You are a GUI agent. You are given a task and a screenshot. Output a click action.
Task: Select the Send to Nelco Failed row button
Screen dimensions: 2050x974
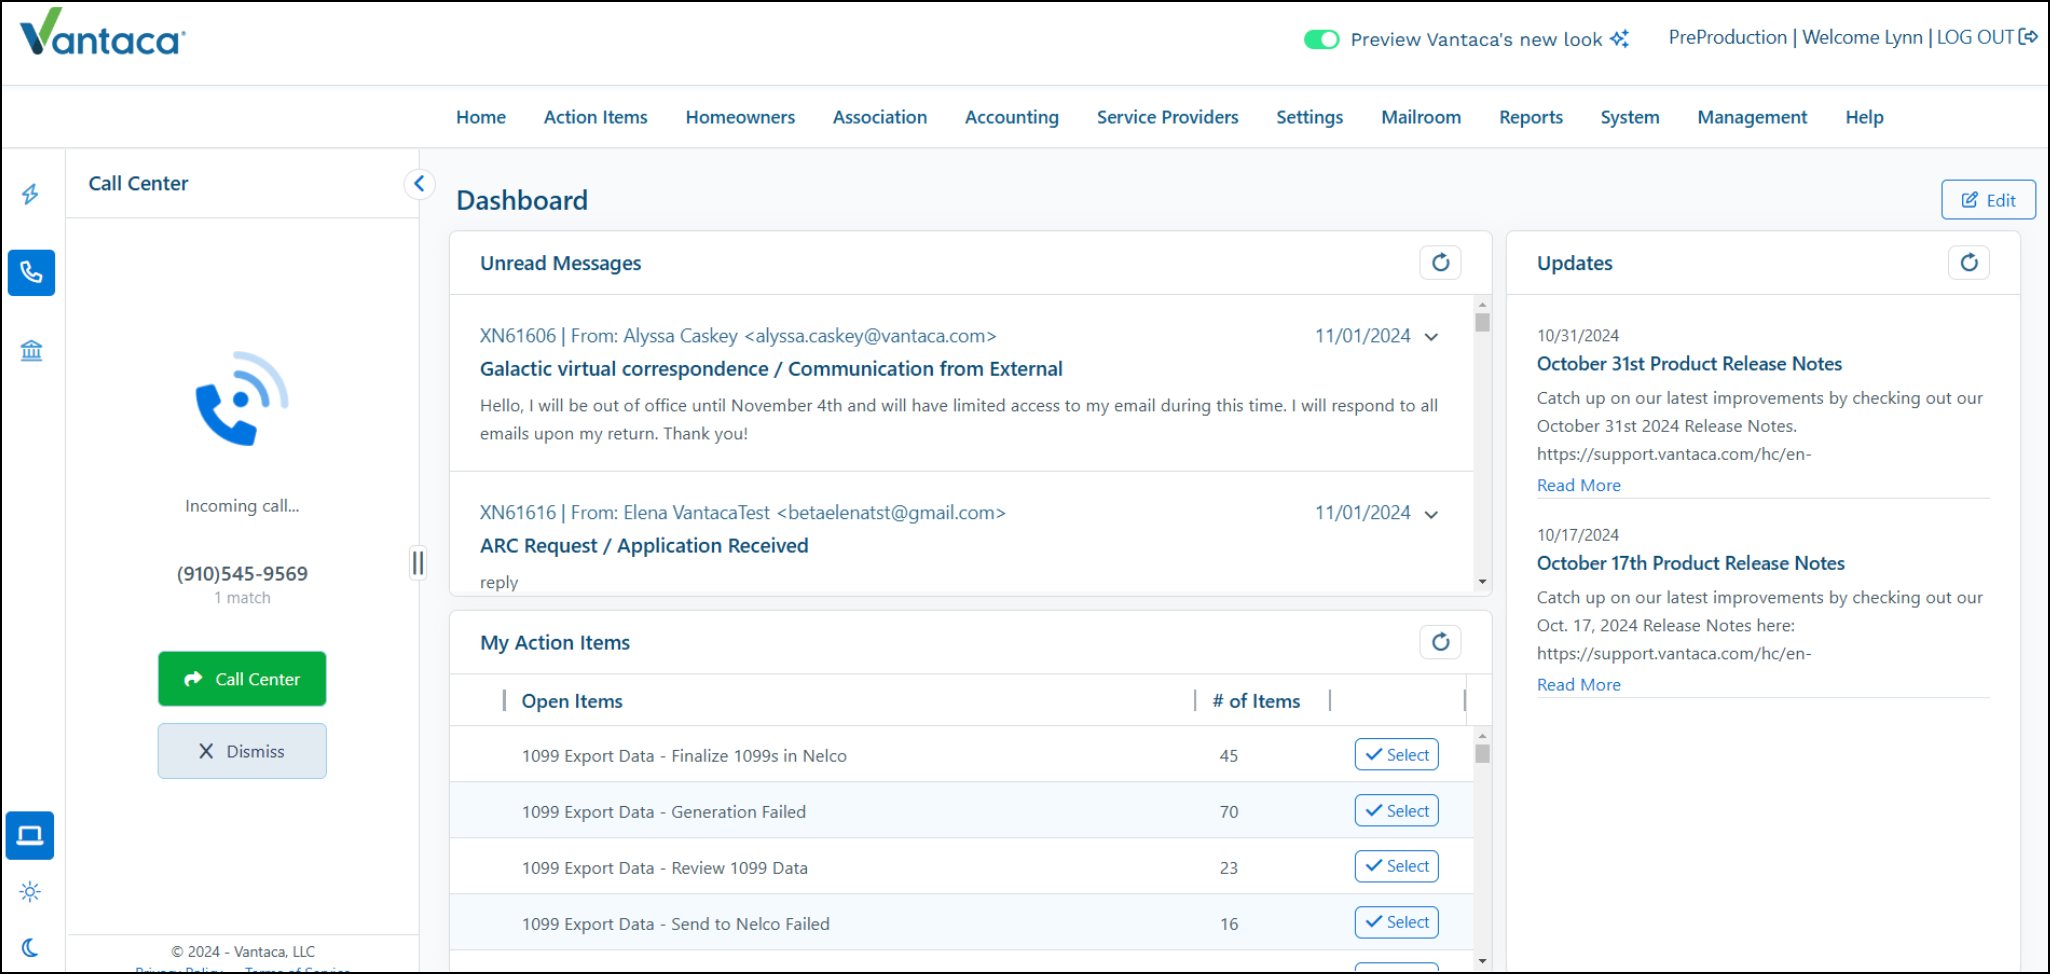pos(1397,922)
